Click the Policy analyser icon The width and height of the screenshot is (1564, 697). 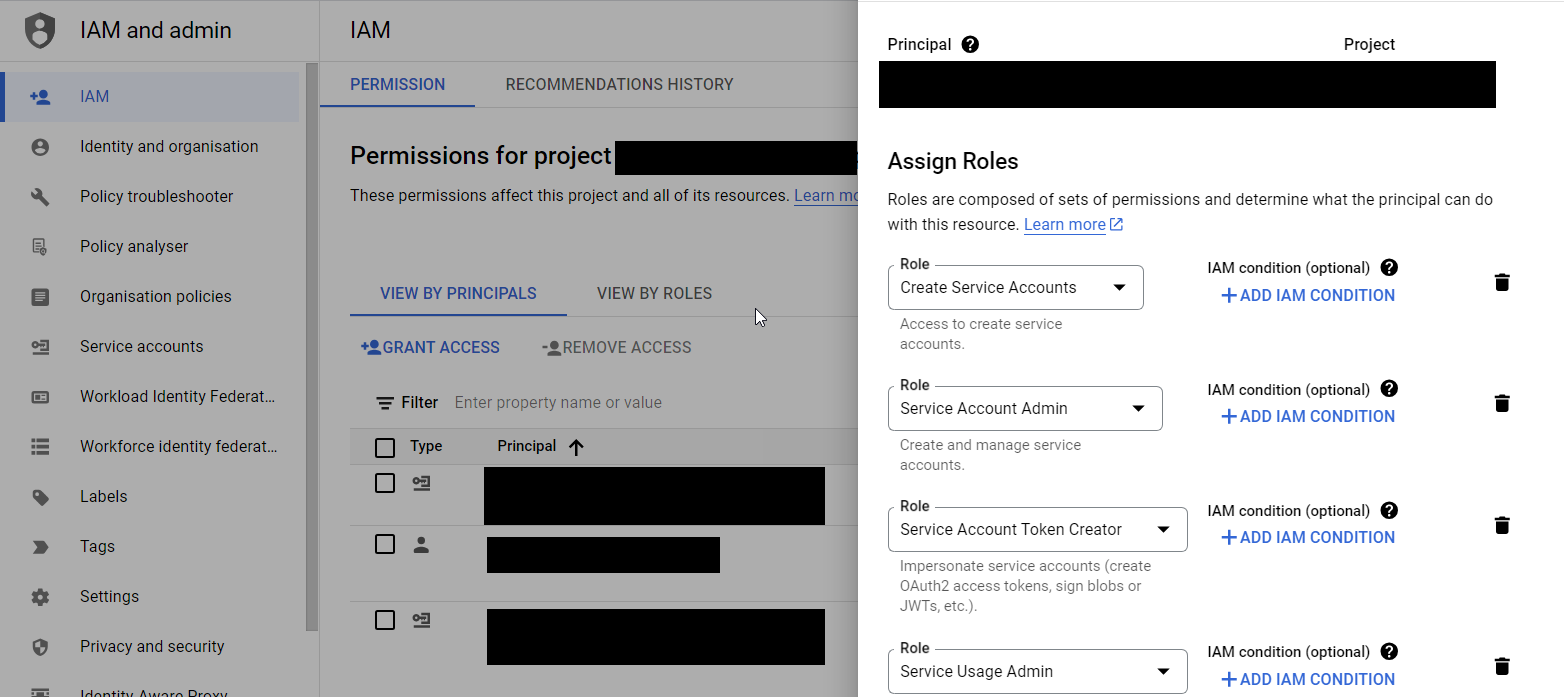[40, 247]
